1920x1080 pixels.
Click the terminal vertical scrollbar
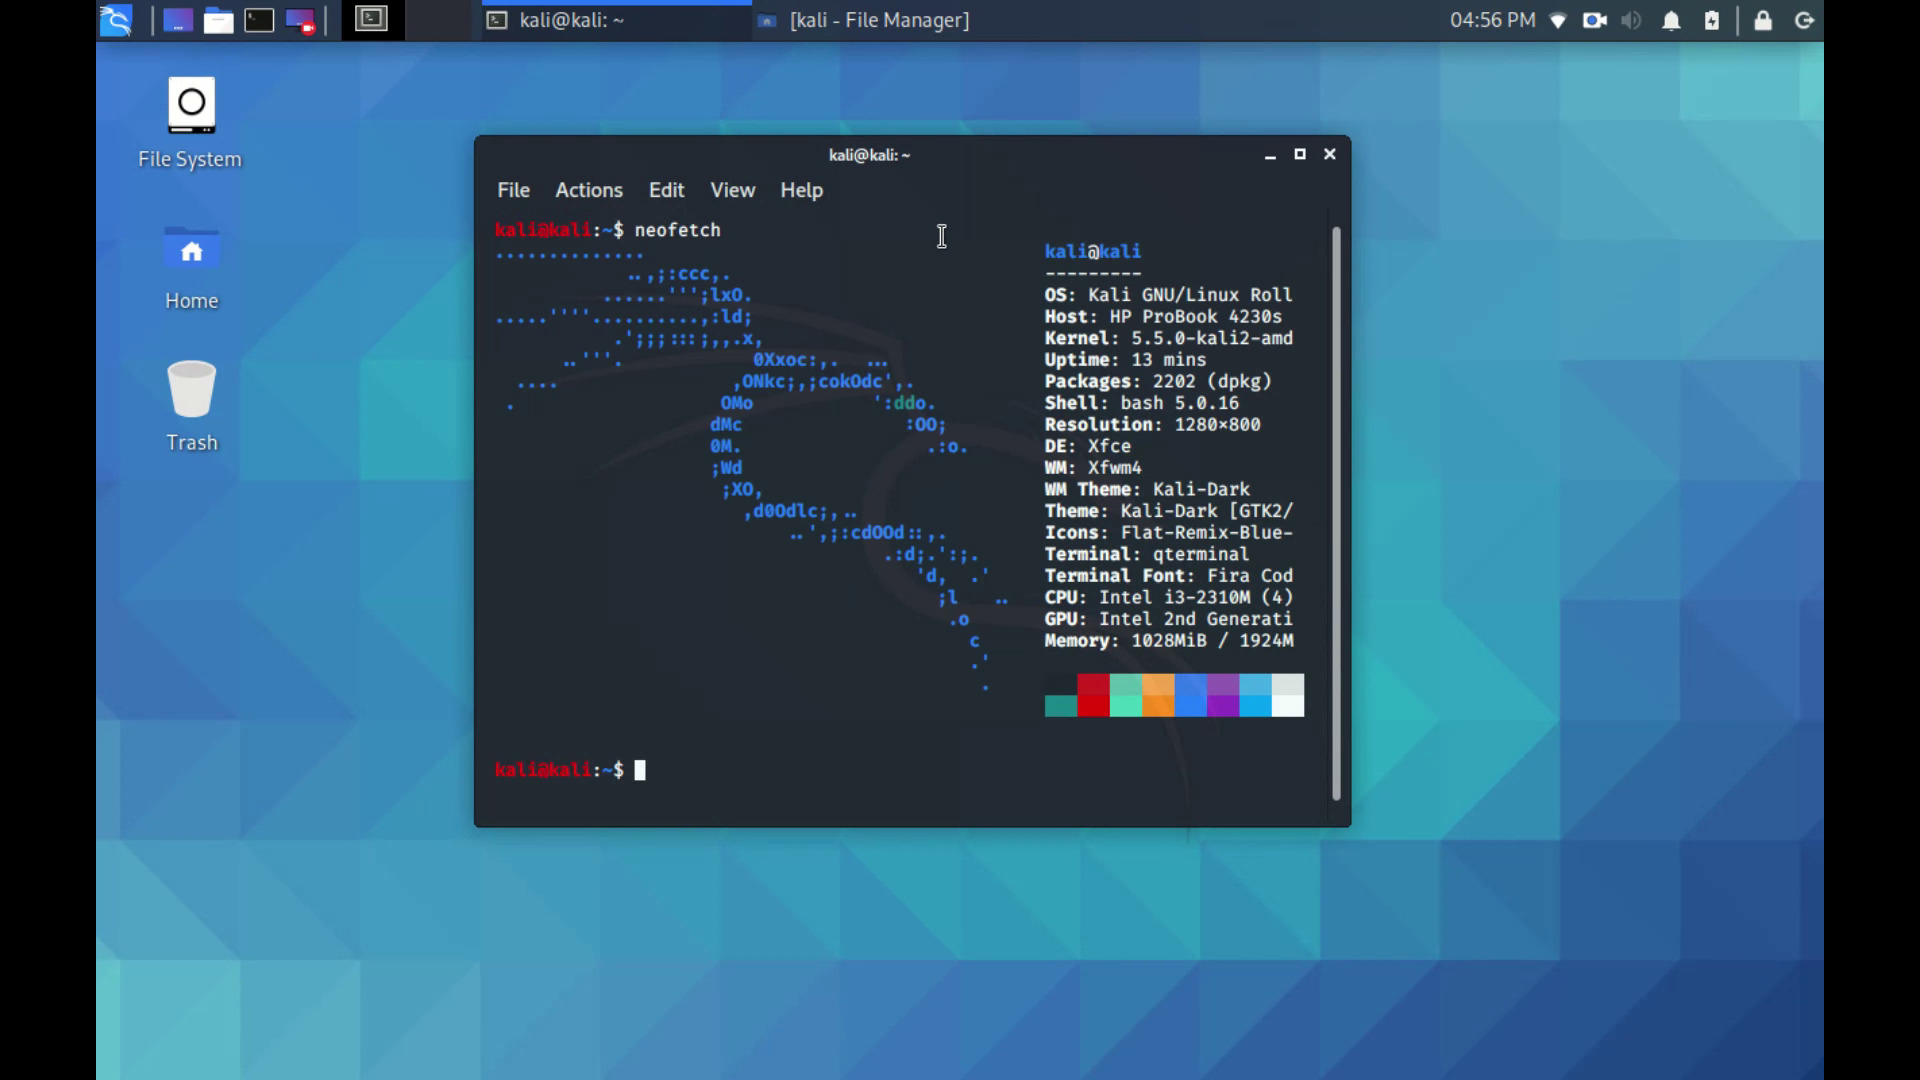click(x=1336, y=512)
